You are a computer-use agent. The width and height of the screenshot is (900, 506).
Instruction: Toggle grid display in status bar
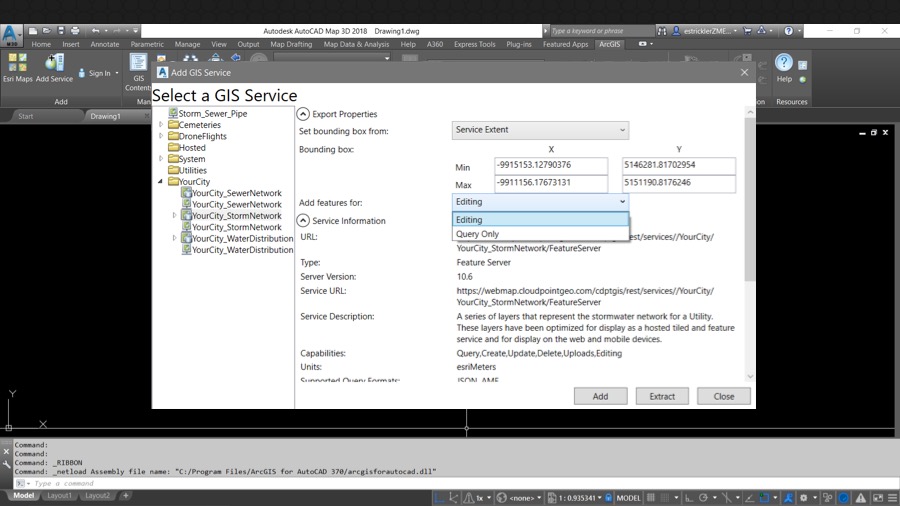tap(650, 498)
